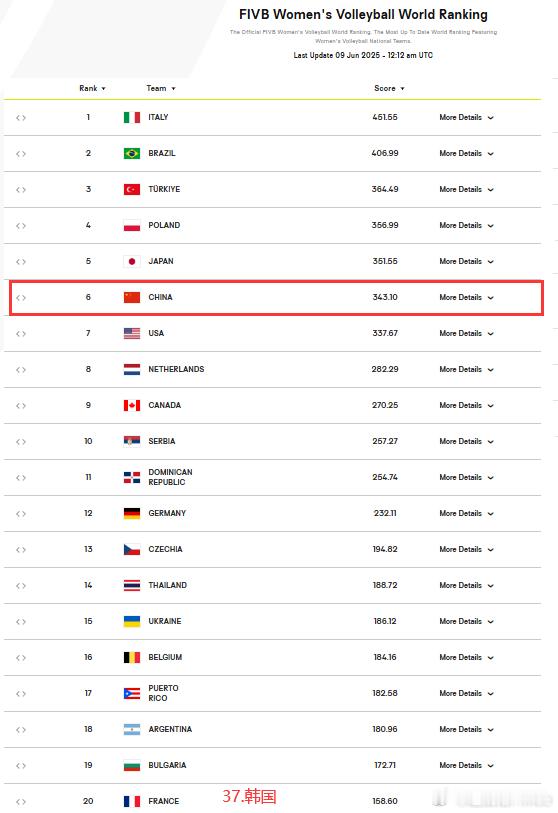Click the Argentina flag icon
Screen dimensions: 558x813
(x=132, y=730)
